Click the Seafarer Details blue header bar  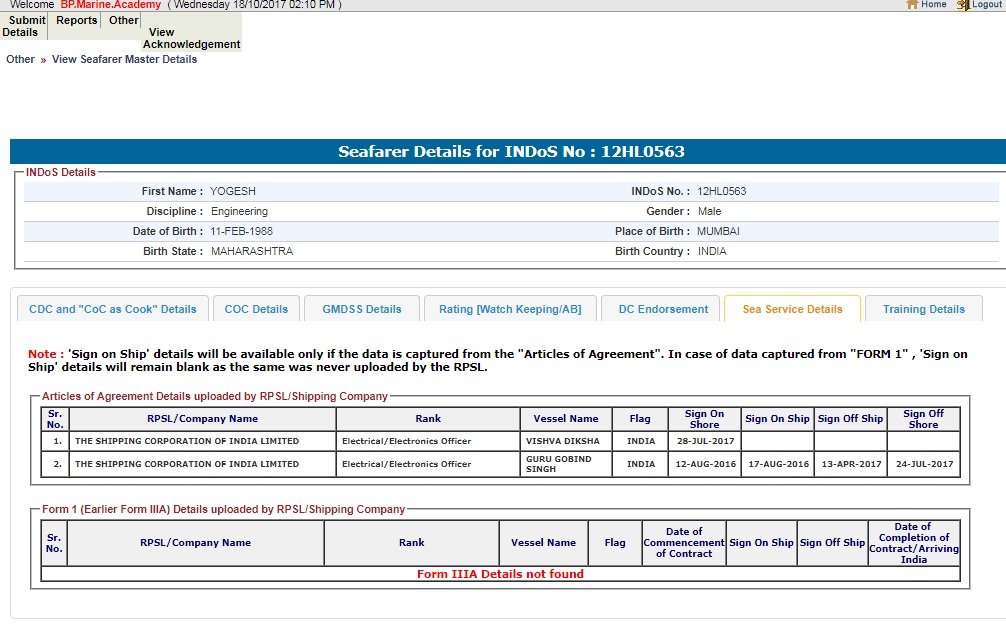510,152
